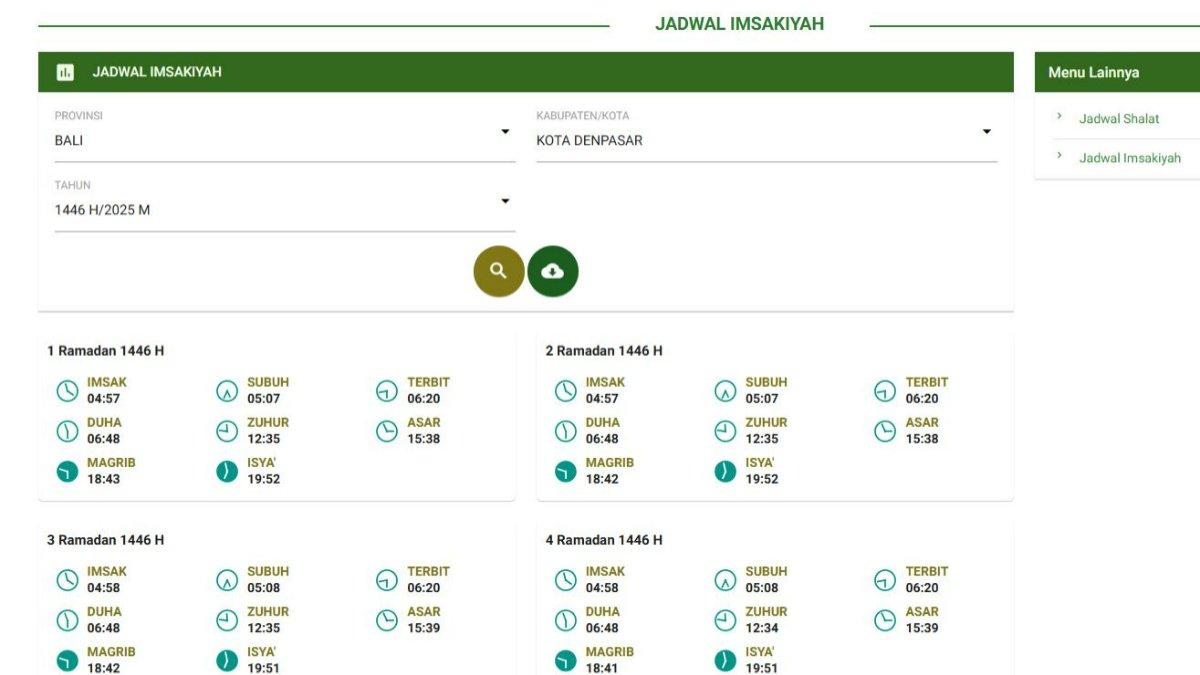The image size is (1200, 675).
Task: Click the Jadwal Imsakiyah green panel title
Action: (x=157, y=72)
